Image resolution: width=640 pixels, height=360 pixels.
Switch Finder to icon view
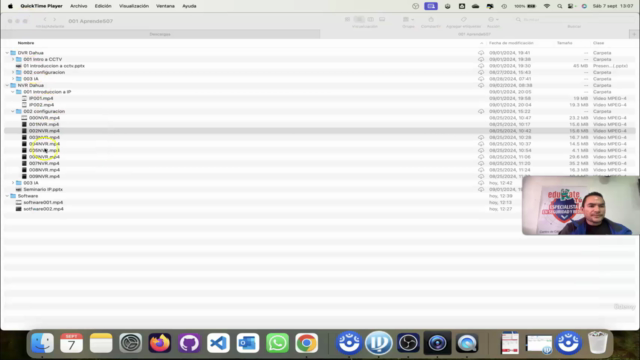coord(347,19)
